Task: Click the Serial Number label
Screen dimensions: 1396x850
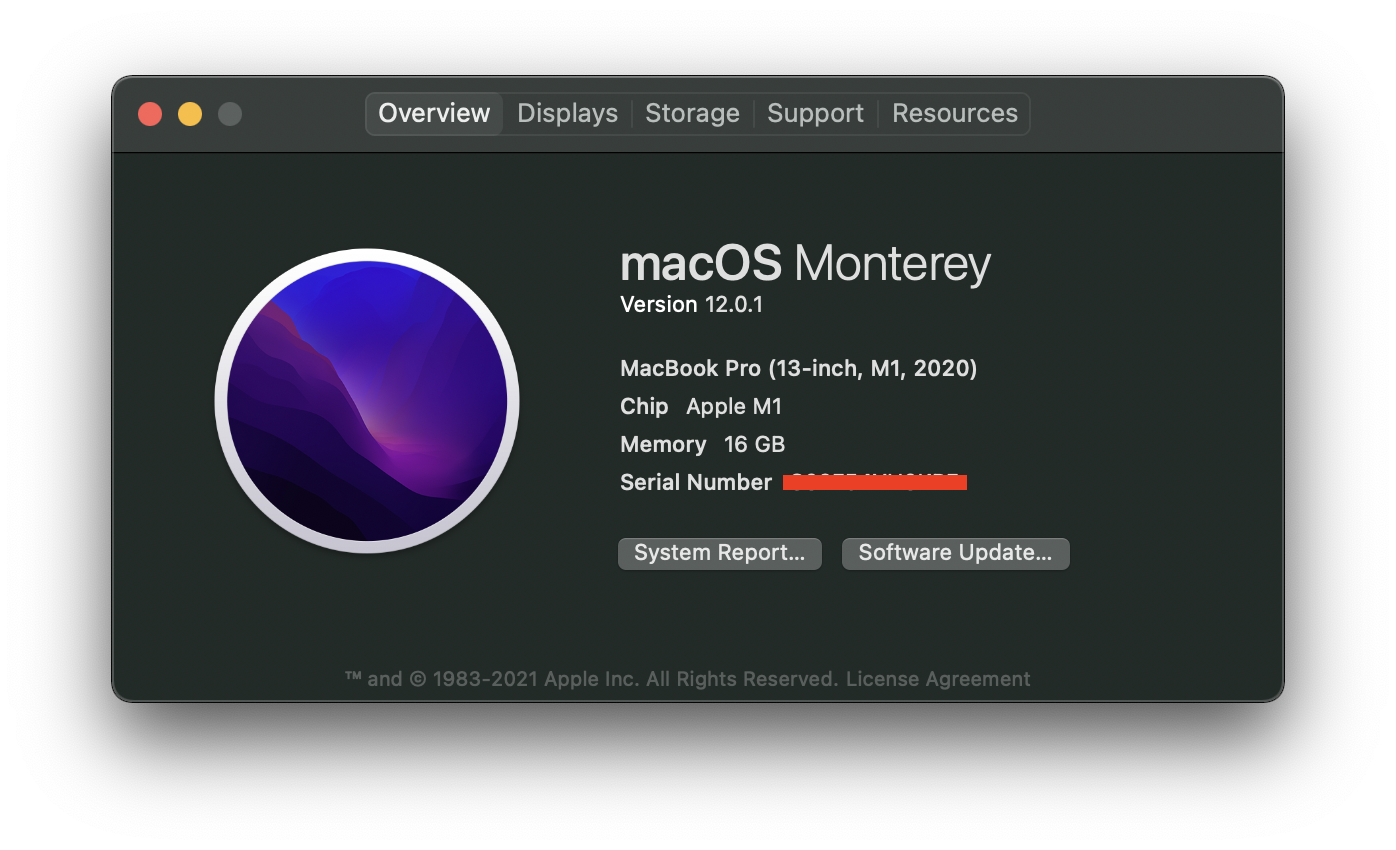Action: click(x=695, y=483)
